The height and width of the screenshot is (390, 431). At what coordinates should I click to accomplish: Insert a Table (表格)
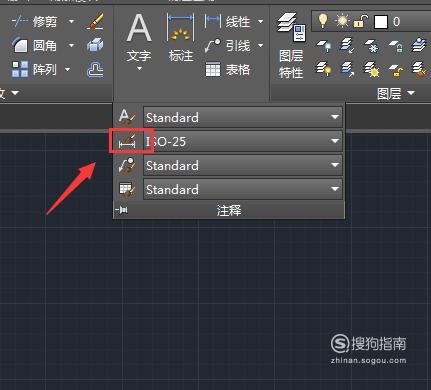227,70
